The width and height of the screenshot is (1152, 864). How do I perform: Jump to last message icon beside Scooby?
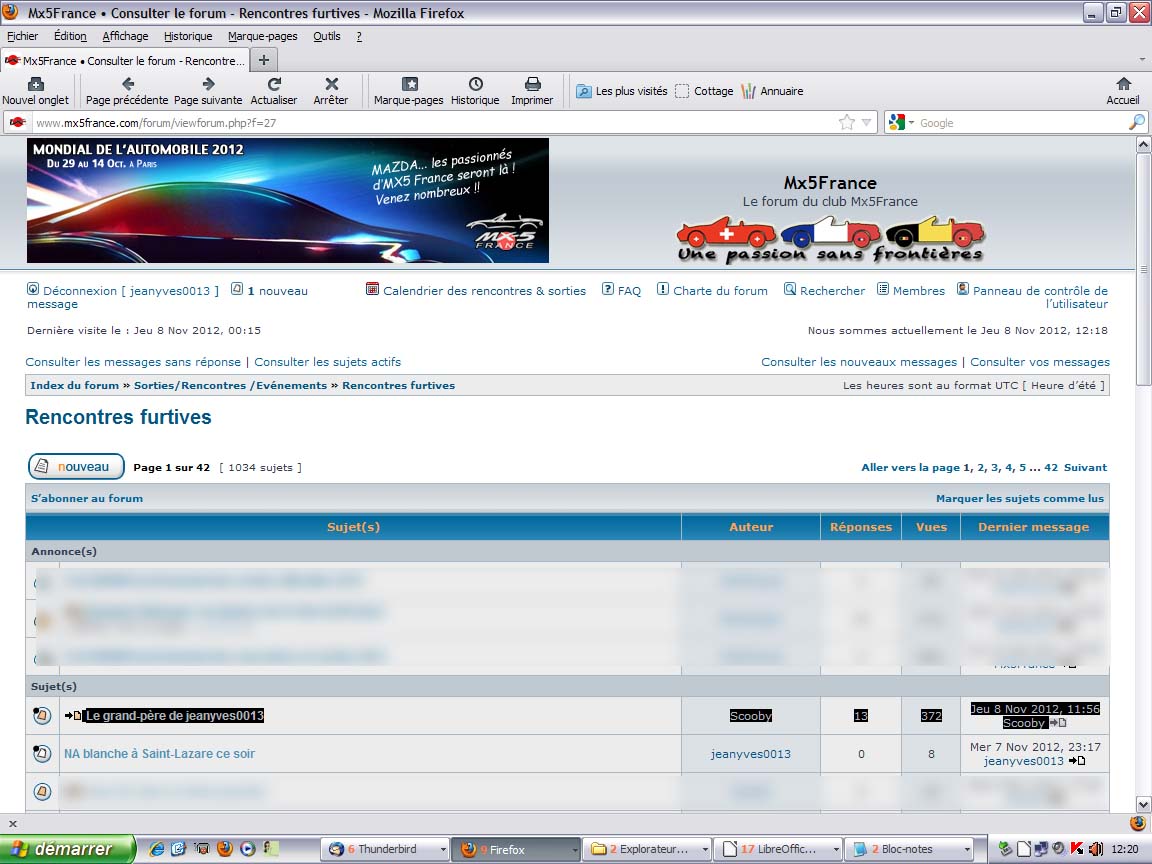click(x=1058, y=723)
